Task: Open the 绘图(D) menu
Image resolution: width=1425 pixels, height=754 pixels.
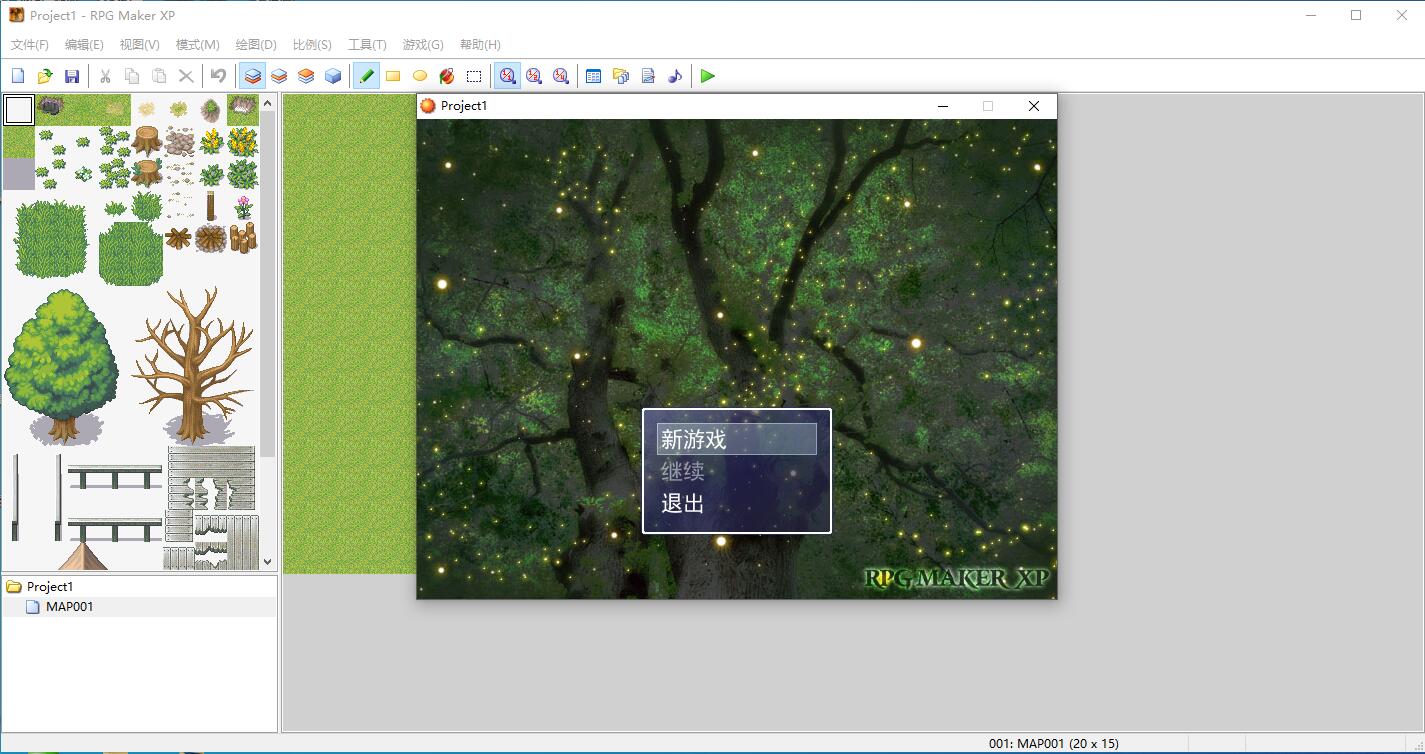Action: point(256,45)
